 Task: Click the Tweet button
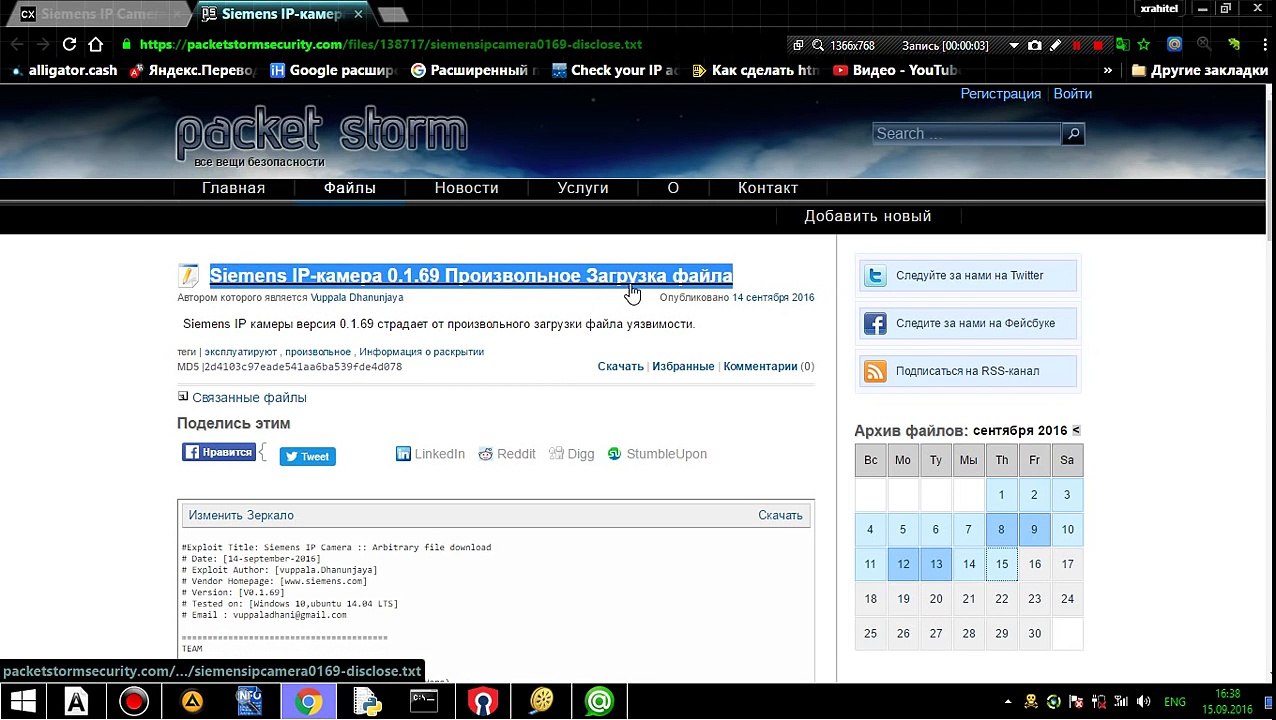coord(307,456)
